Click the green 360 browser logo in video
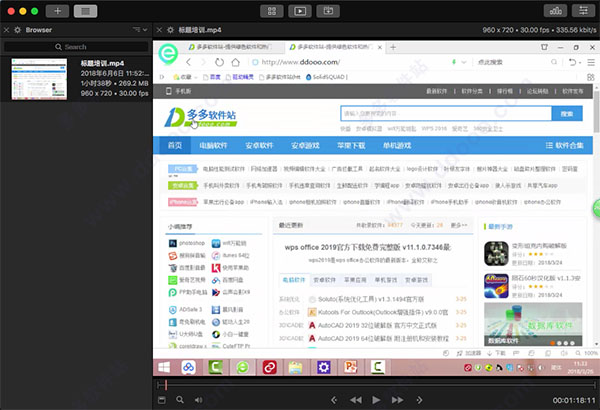Screen dimensions: 600x410 pyautogui.click(x=168, y=54)
